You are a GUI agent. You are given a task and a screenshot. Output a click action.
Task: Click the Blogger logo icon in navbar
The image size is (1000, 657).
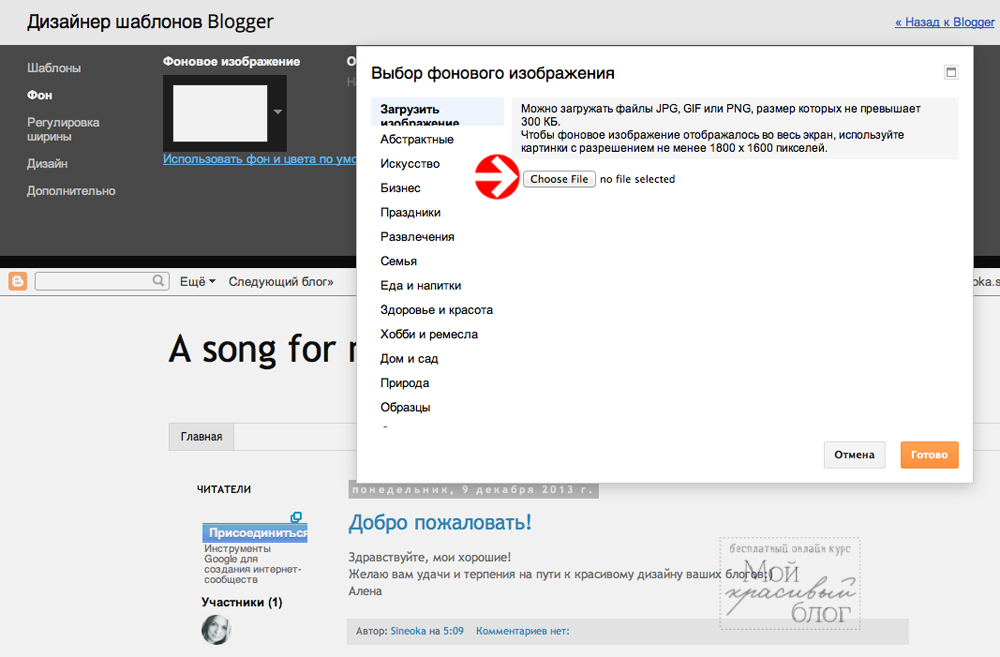point(18,281)
